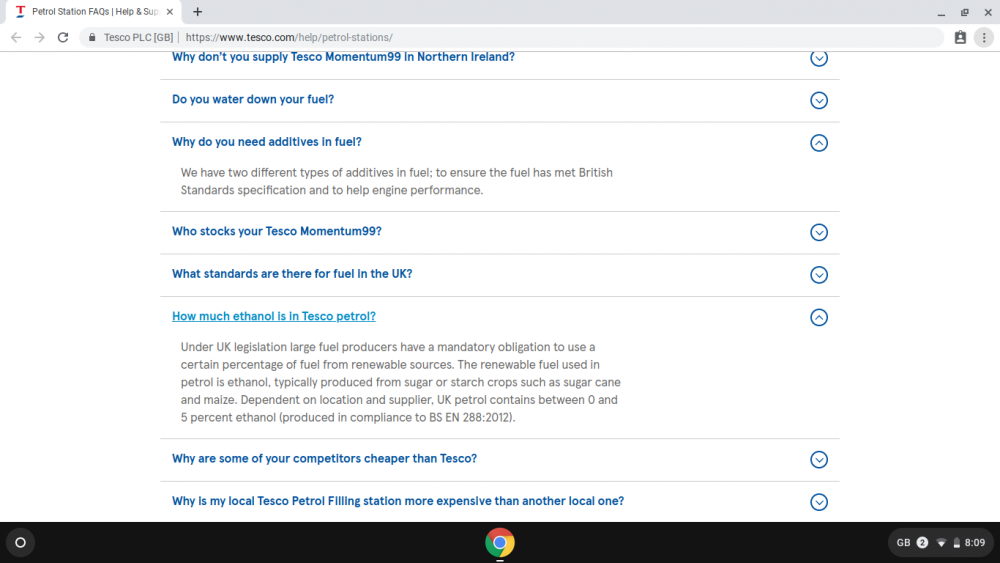
Task: Expand the competitors cheaper than Tesco chevron
Action: tap(819, 460)
